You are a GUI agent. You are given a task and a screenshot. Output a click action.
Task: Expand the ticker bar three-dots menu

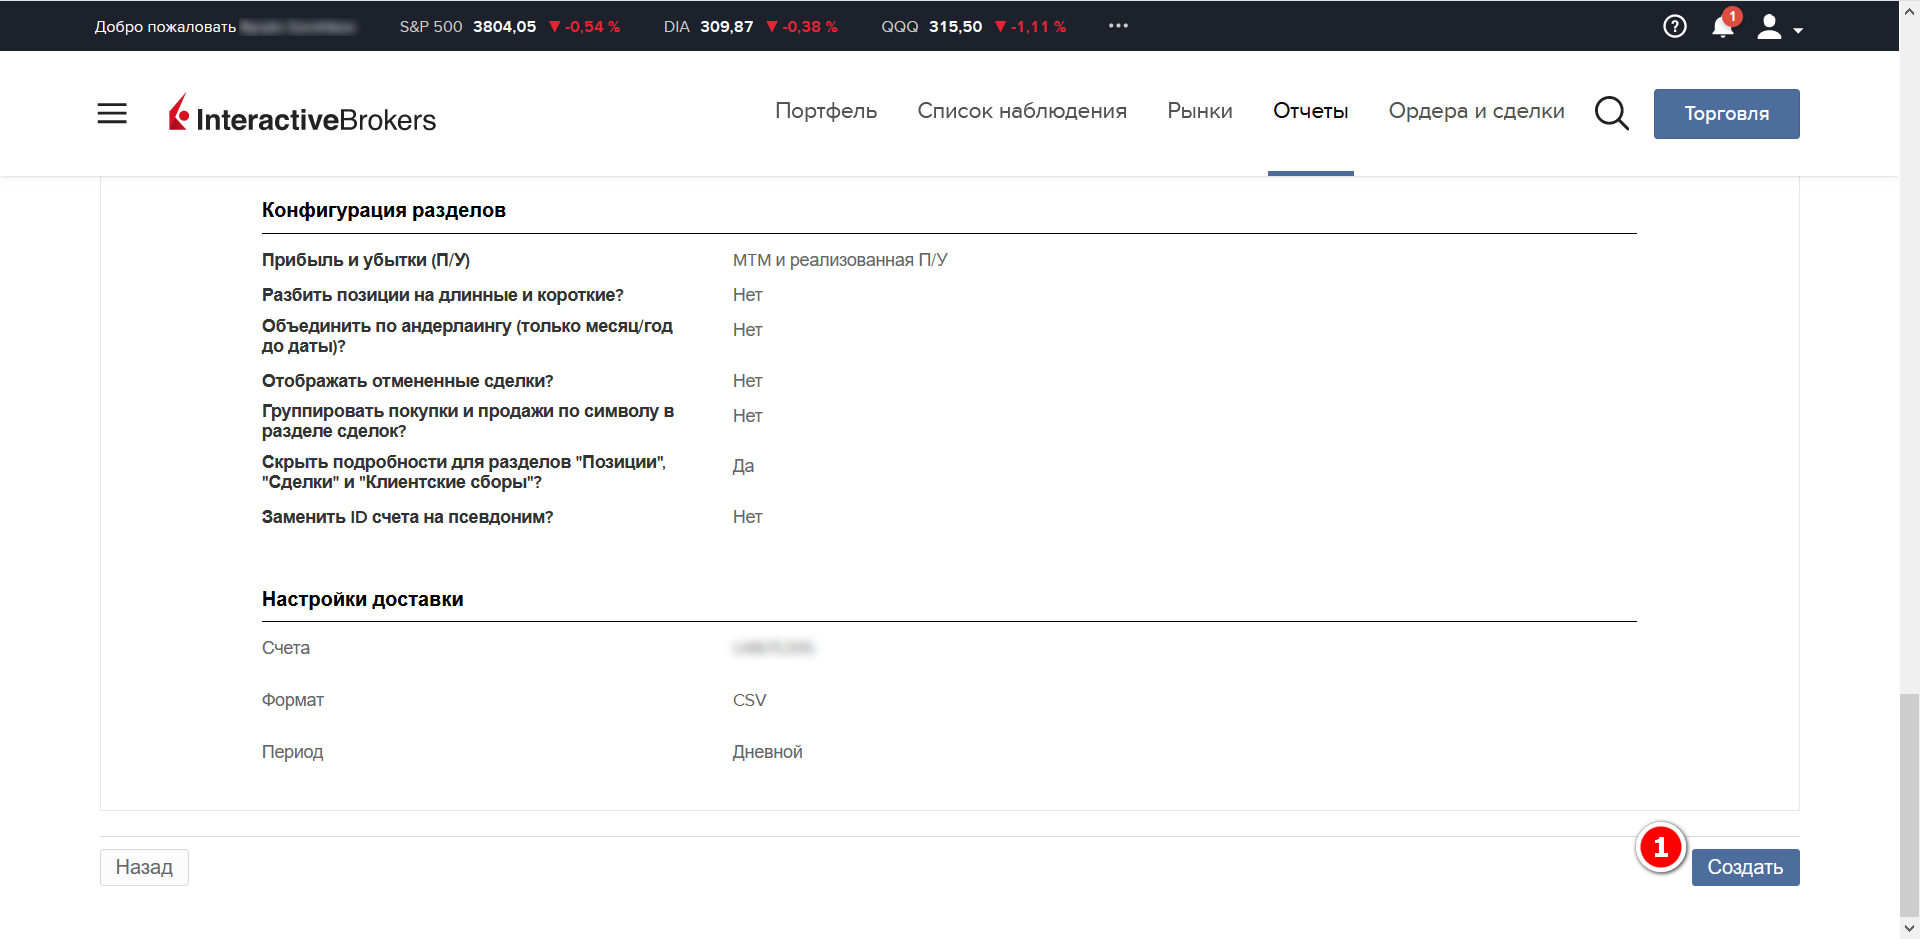[1118, 26]
